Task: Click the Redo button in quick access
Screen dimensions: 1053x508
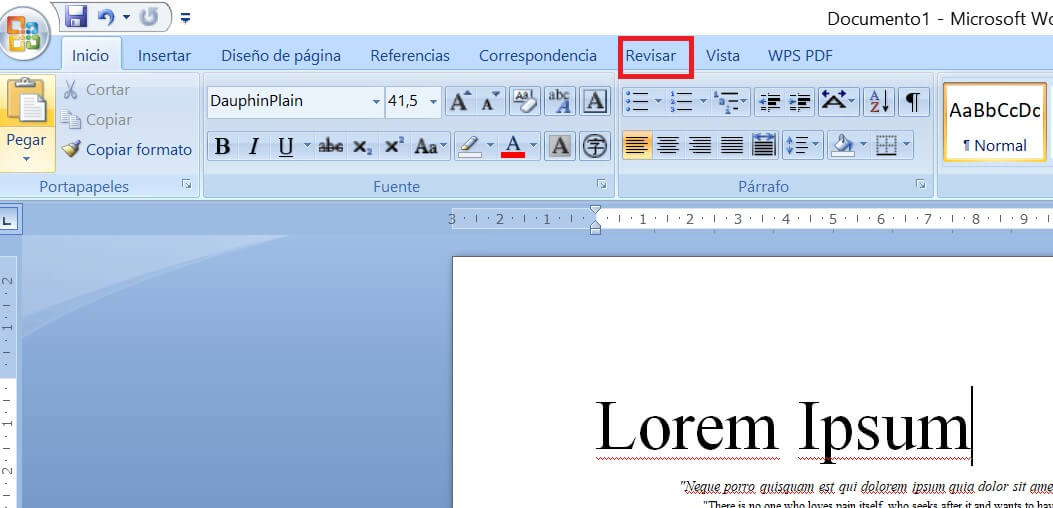Action: [148, 17]
